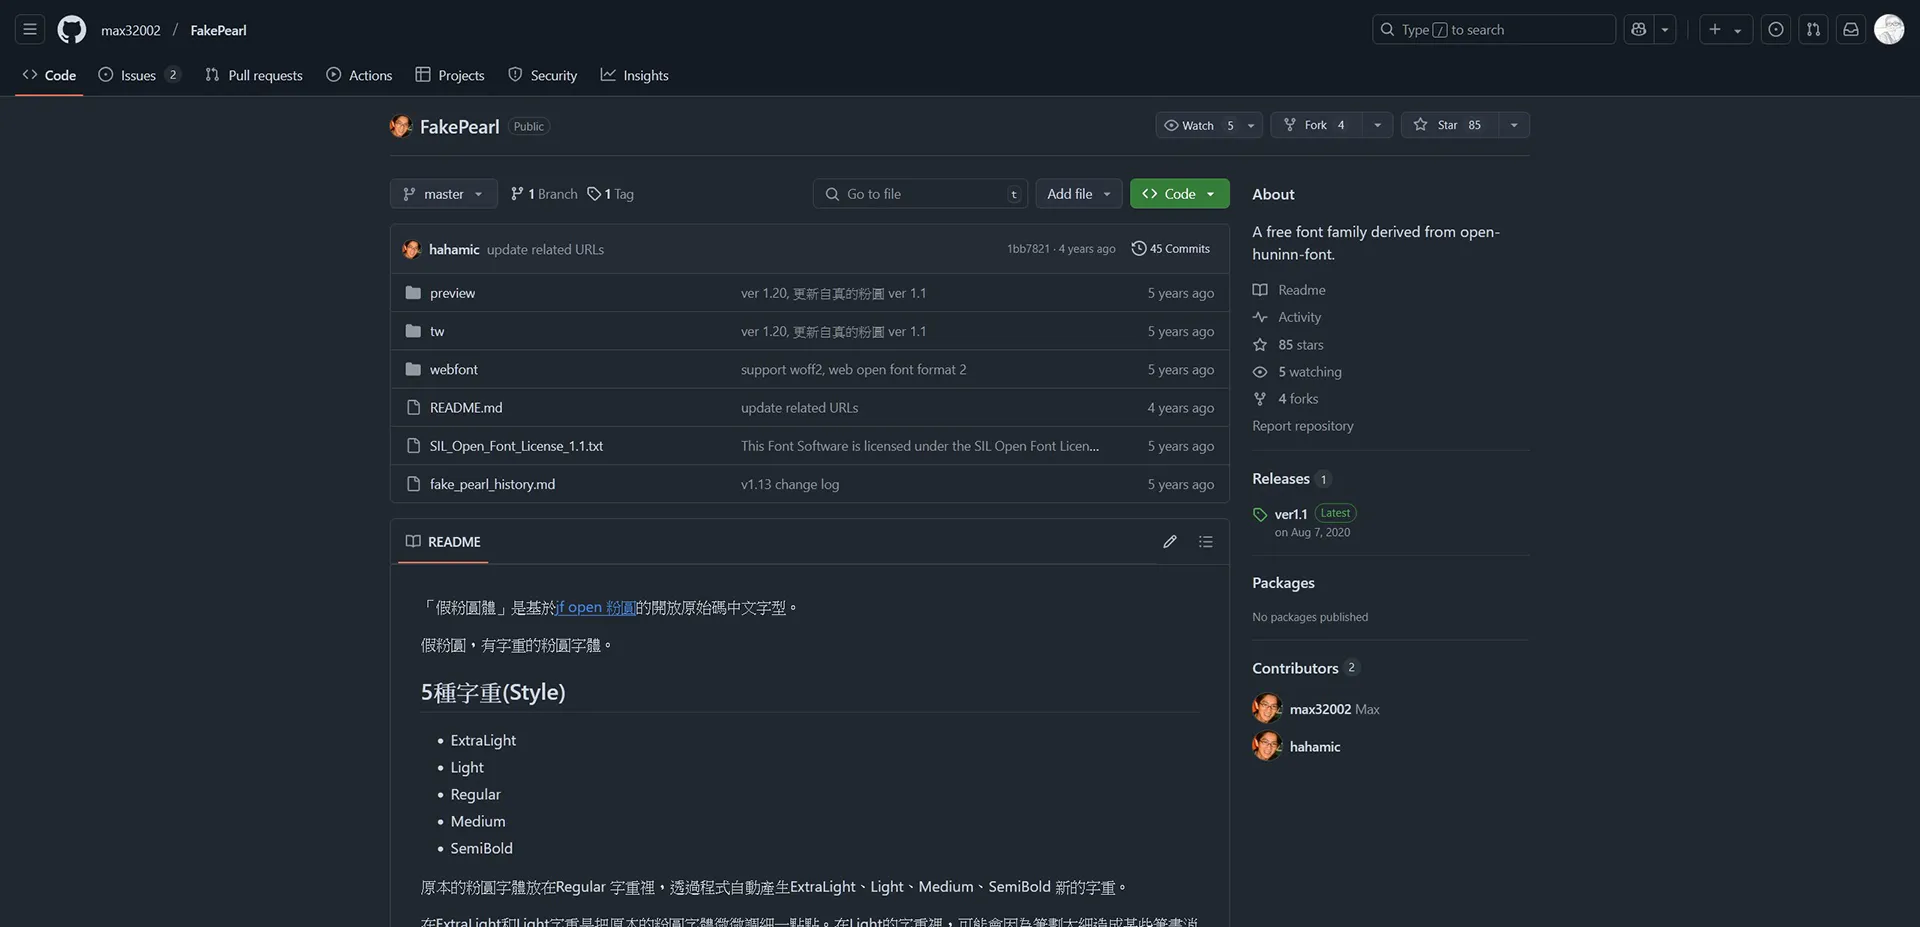Open the notifications inbox
The width and height of the screenshot is (1920, 927).
tap(1851, 30)
